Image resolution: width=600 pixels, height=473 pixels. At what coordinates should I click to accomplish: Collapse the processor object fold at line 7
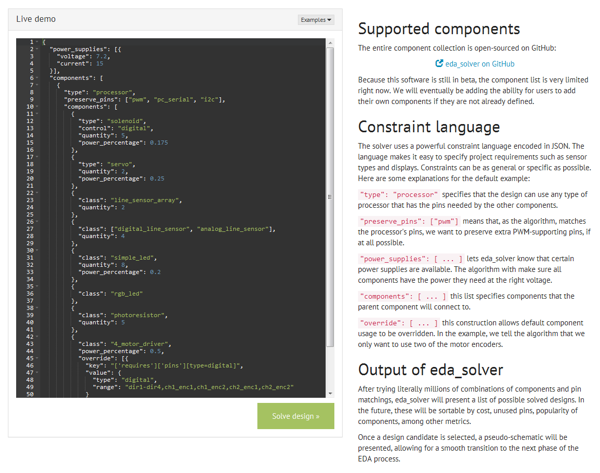click(x=37, y=85)
